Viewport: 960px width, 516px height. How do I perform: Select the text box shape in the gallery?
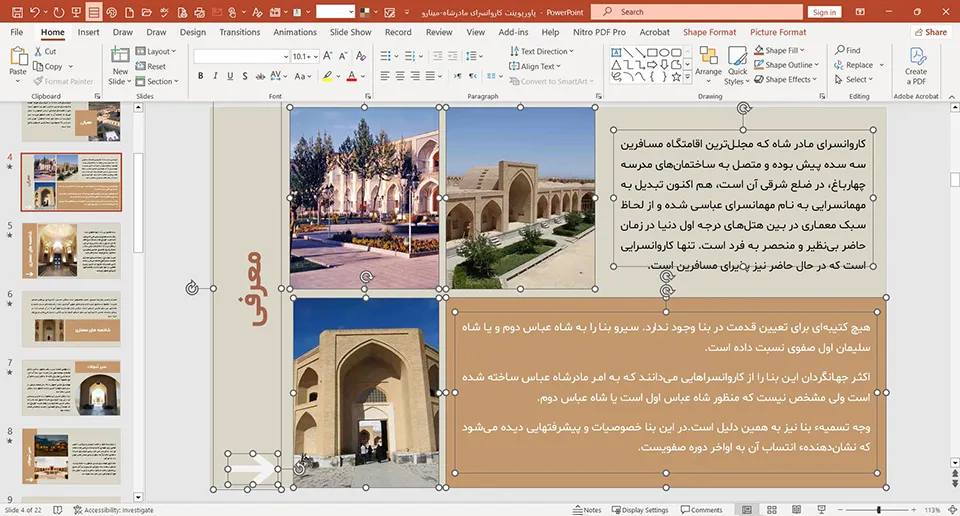point(617,53)
